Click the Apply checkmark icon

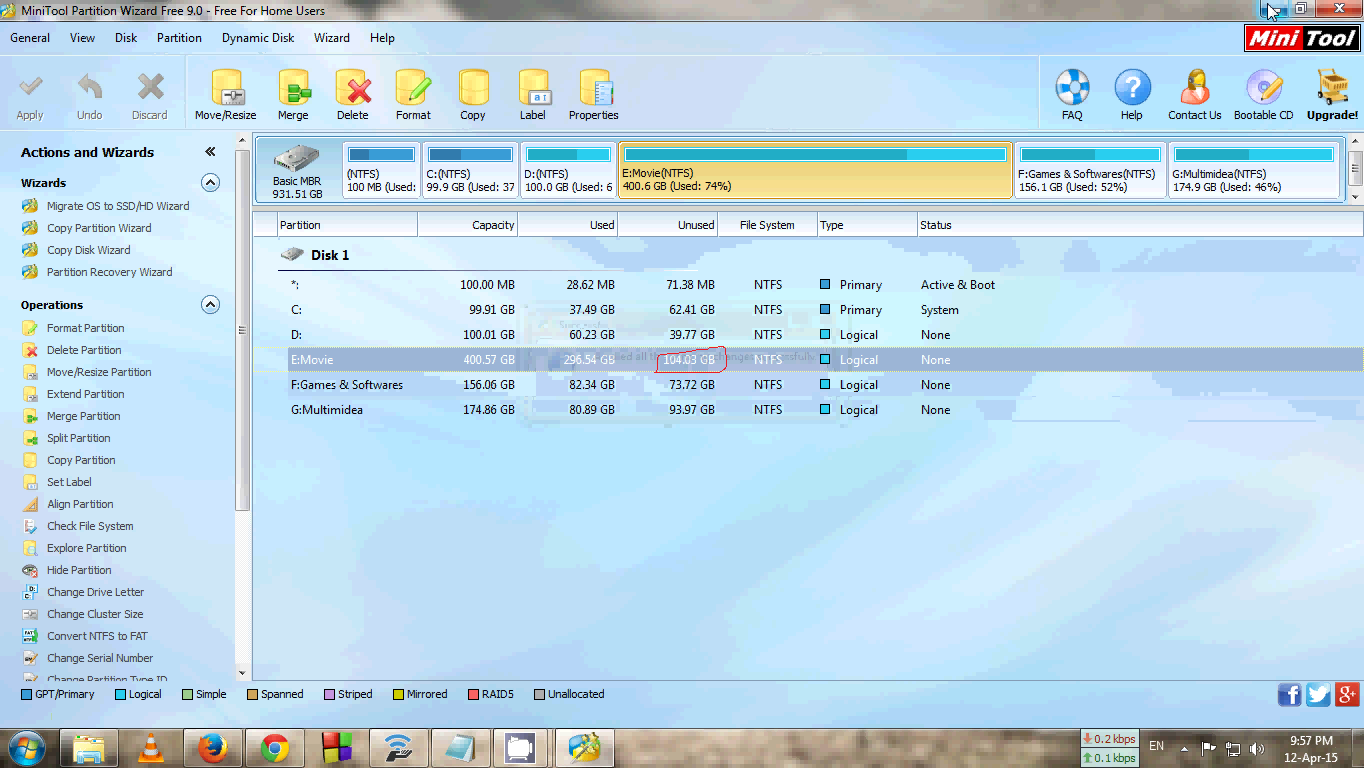[x=31, y=87]
